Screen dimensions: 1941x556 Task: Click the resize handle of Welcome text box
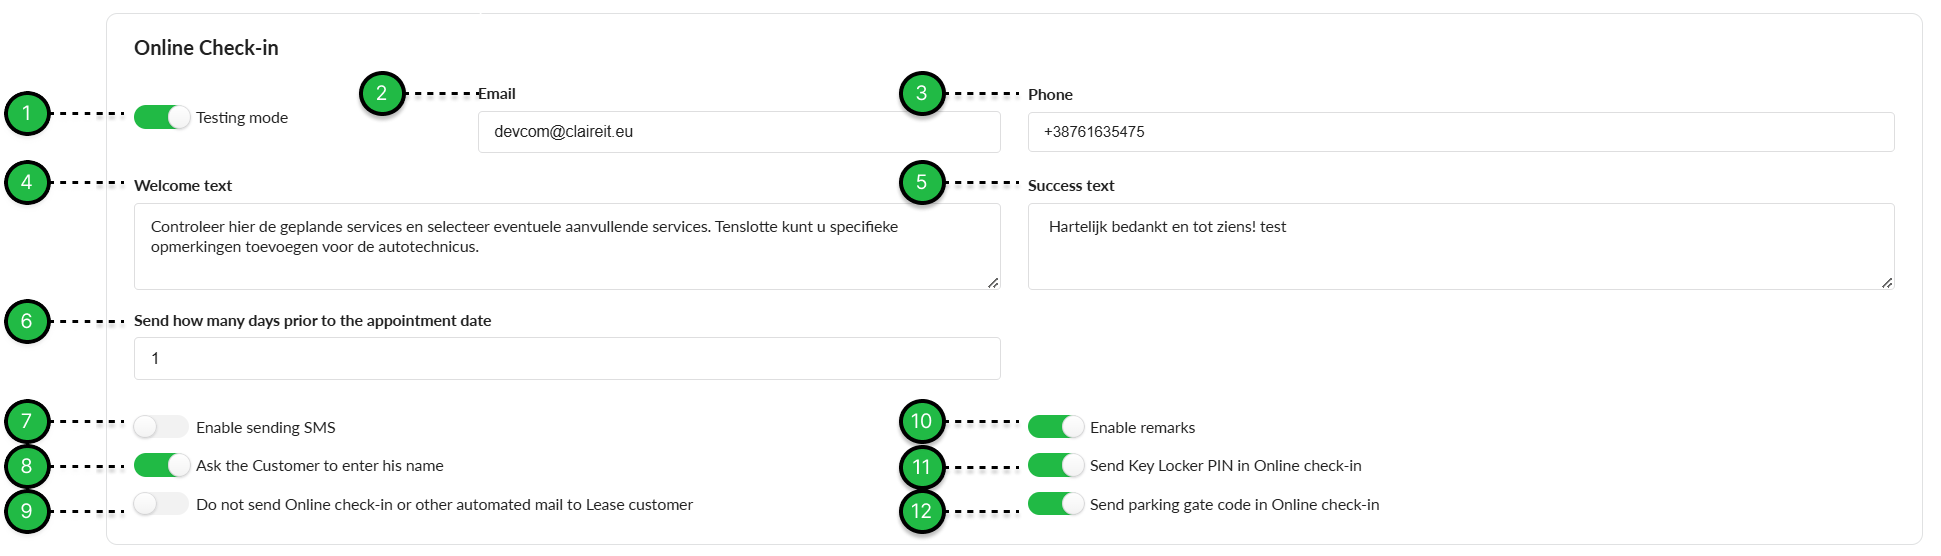click(x=992, y=283)
